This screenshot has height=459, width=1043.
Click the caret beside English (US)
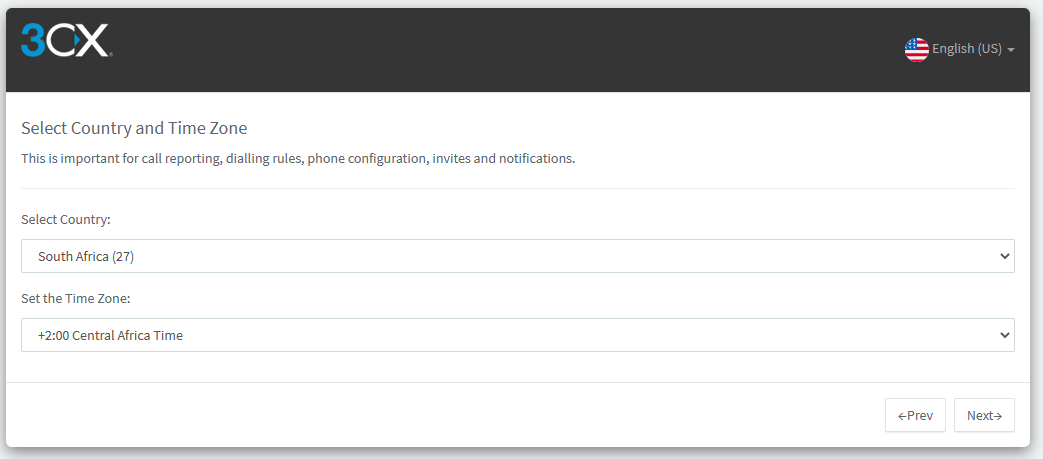tap(1010, 50)
